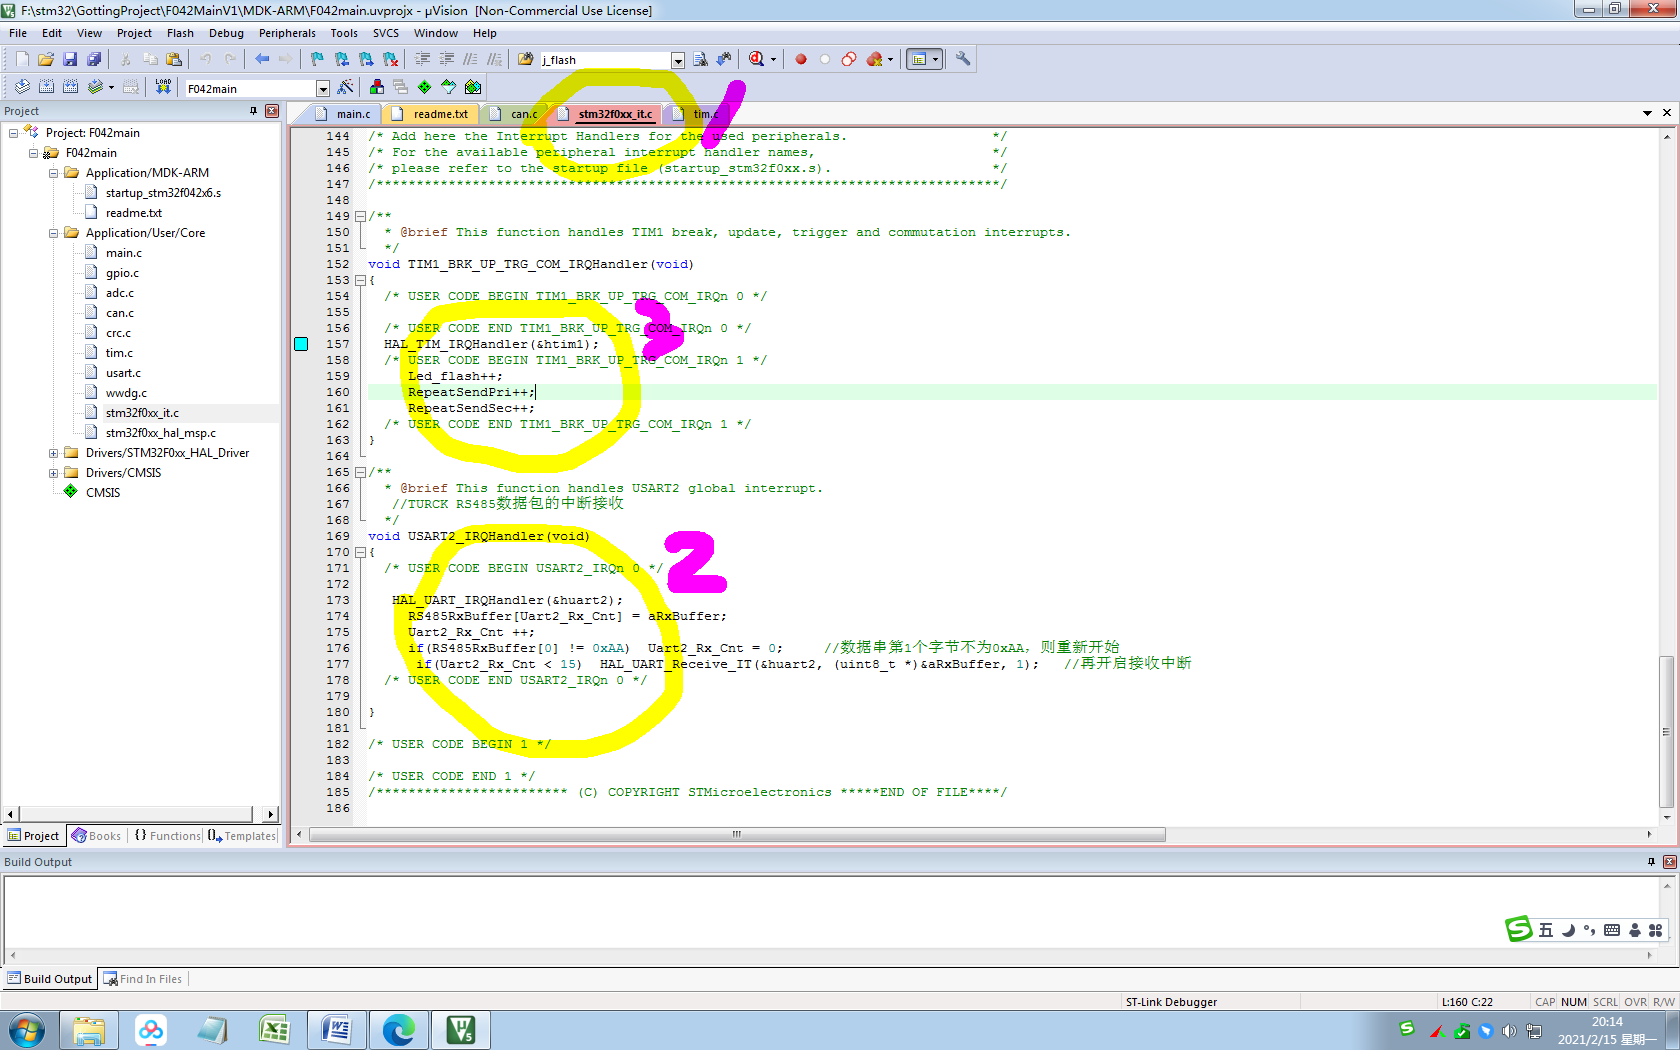The height and width of the screenshot is (1050, 1680).
Task: Click the Build target icon
Action: point(46,87)
